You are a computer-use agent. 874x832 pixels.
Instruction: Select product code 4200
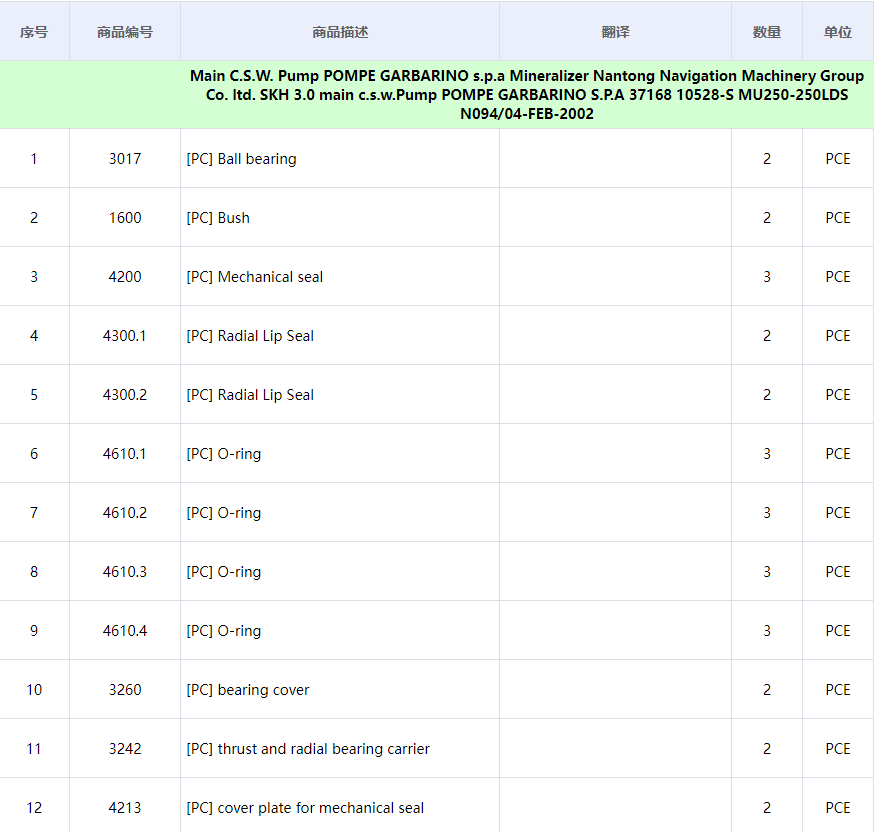point(125,277)
